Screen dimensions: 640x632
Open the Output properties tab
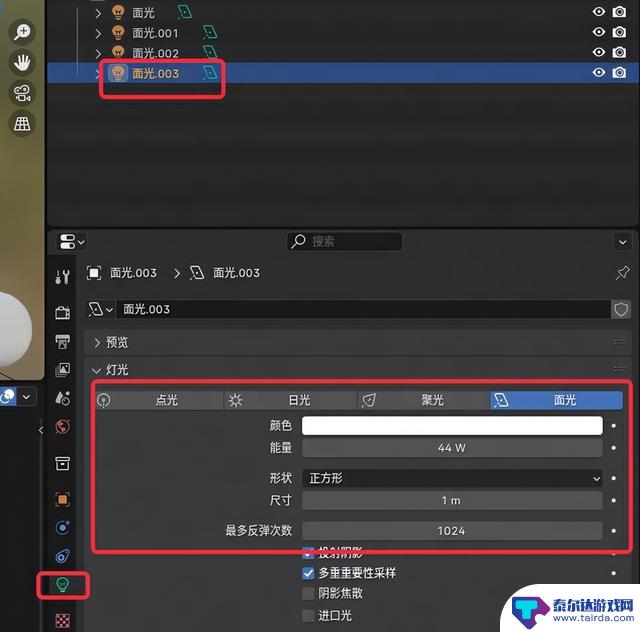point(62,342)
